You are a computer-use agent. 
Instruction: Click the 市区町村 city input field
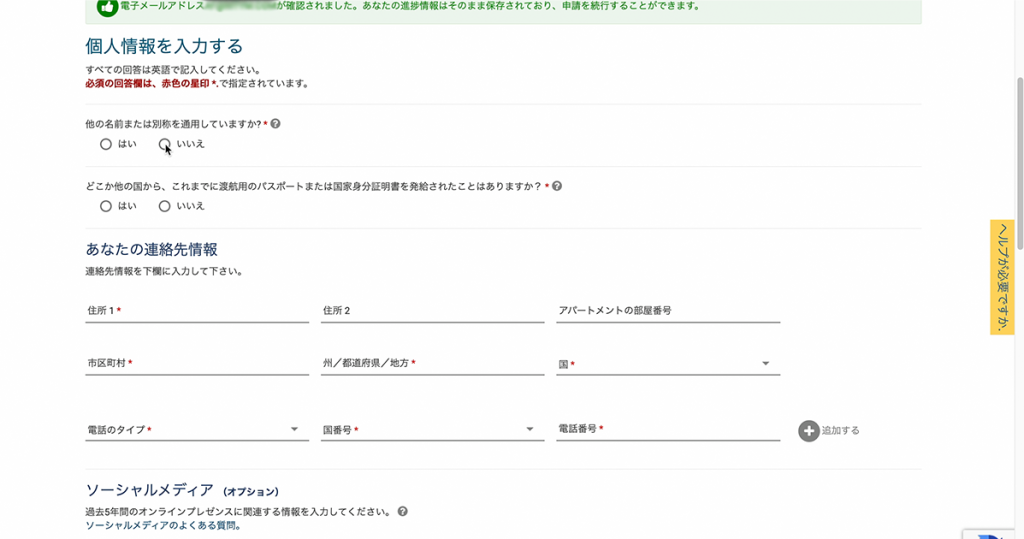click(197, 364)
